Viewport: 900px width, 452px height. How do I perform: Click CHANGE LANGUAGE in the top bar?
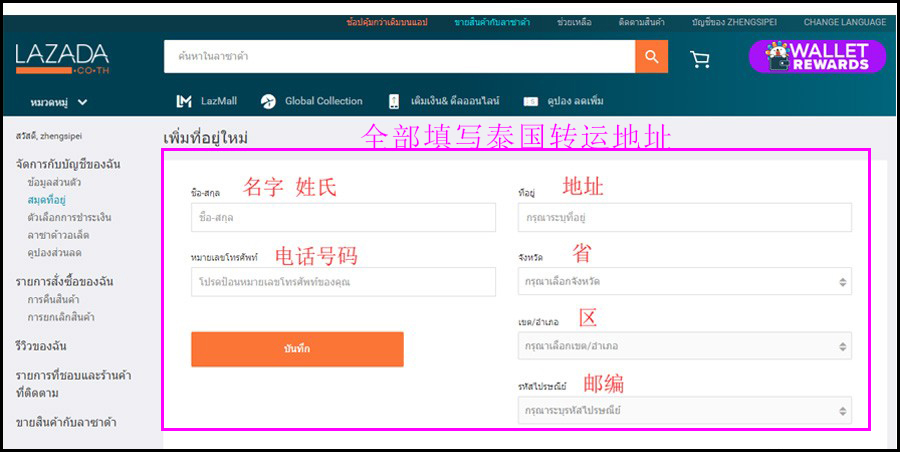pos(844,22)
